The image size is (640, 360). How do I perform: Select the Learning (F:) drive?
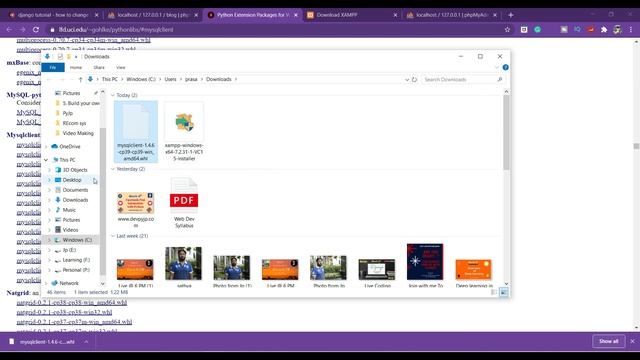(76, 260)
